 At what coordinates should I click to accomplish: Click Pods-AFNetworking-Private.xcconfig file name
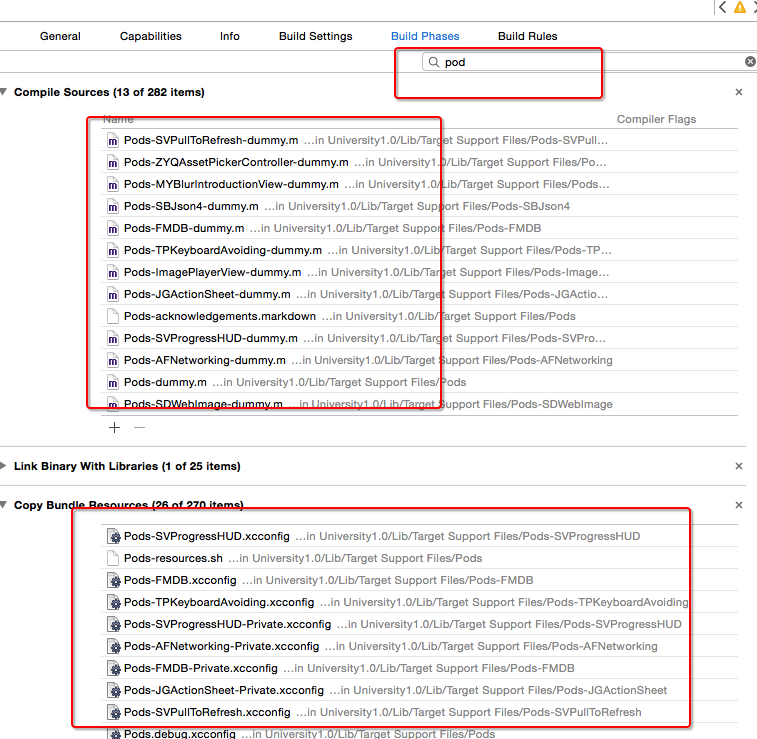[x=222, y=646]
